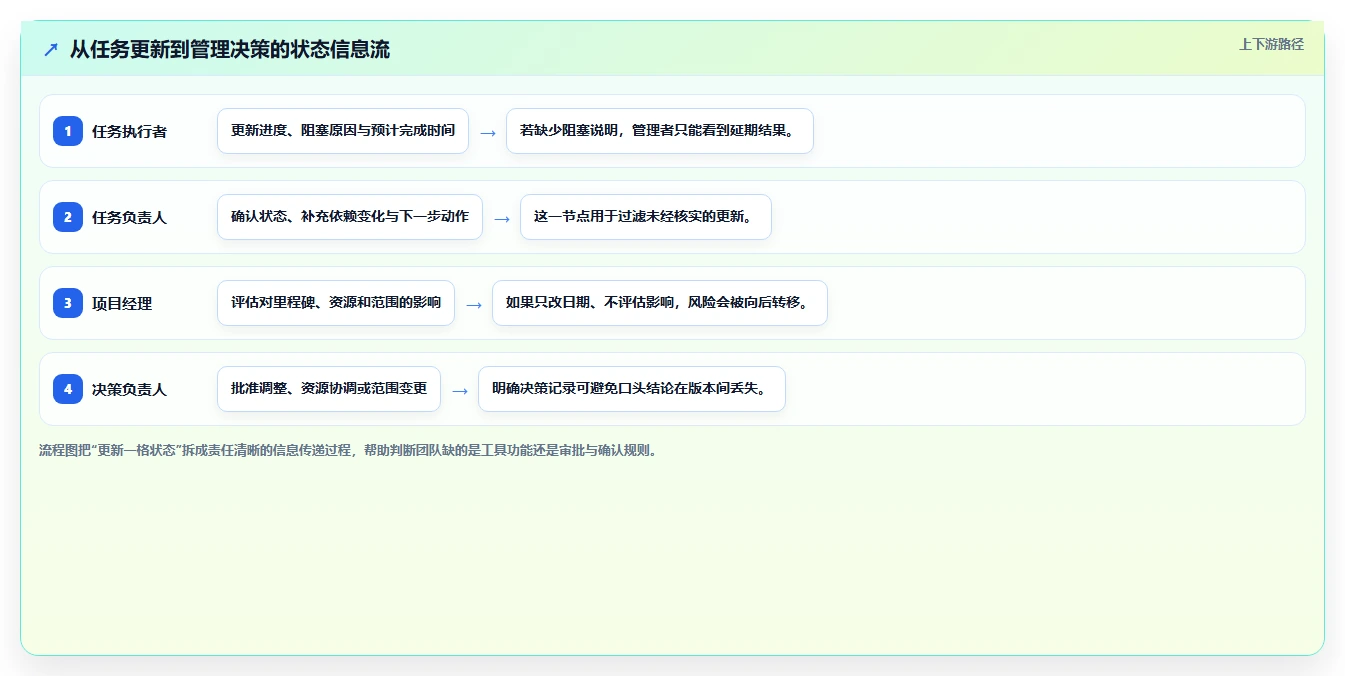Click the arrow in the 任务执行者 row
1345x676 pixels.
click(x=488, y=132)
